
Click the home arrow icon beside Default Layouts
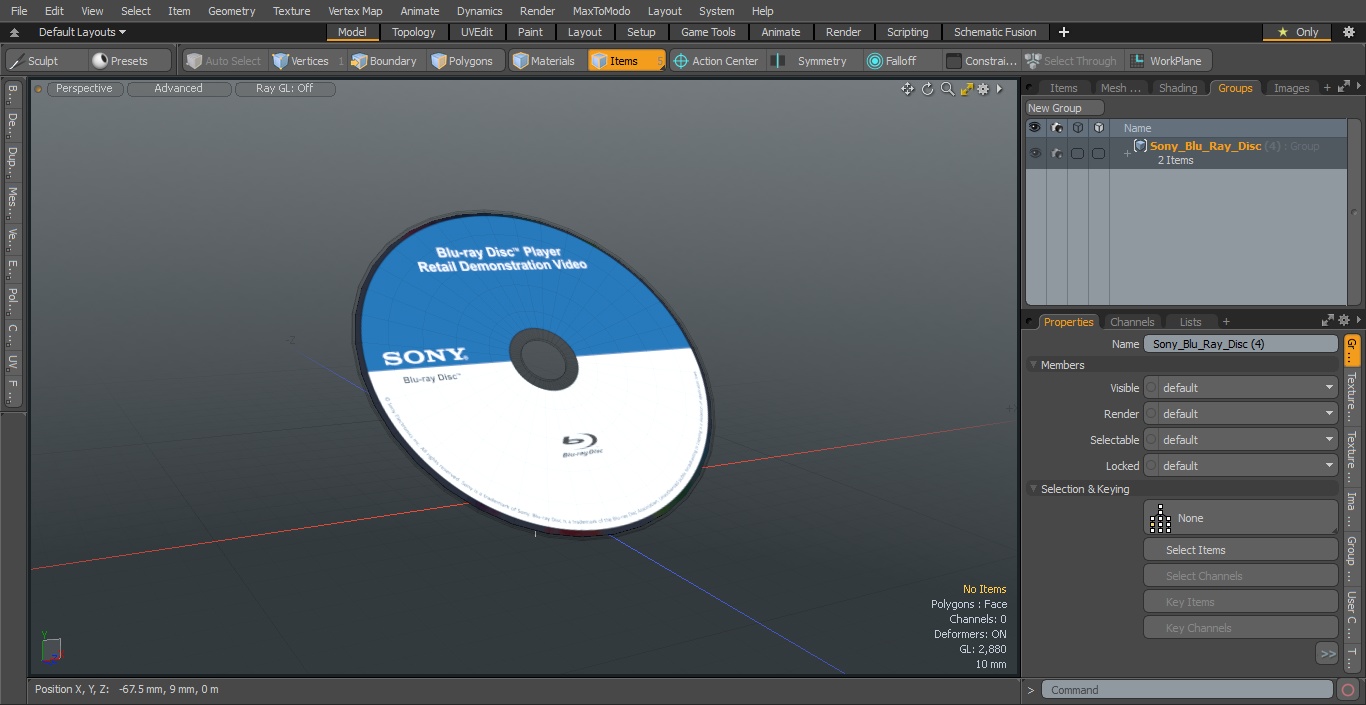(x=14, y=32)
